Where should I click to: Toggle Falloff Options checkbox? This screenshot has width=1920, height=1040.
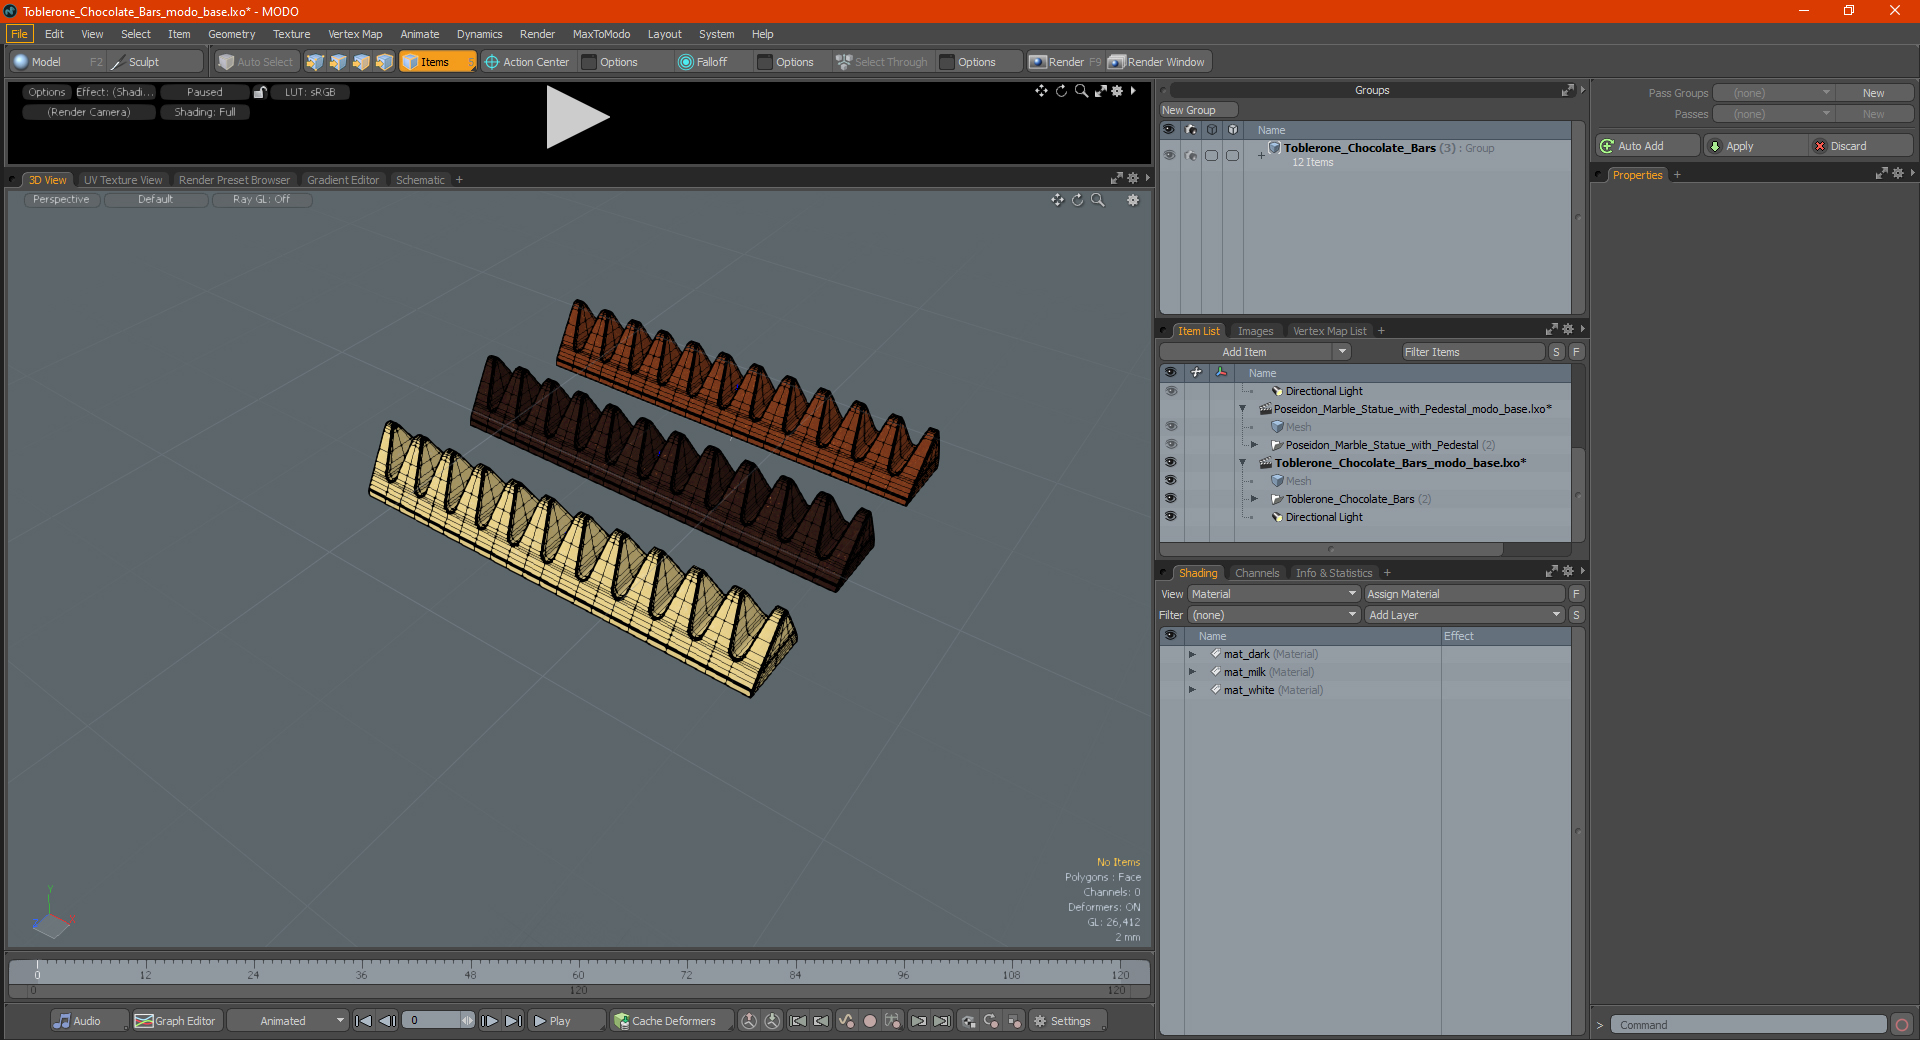point(765,62)
